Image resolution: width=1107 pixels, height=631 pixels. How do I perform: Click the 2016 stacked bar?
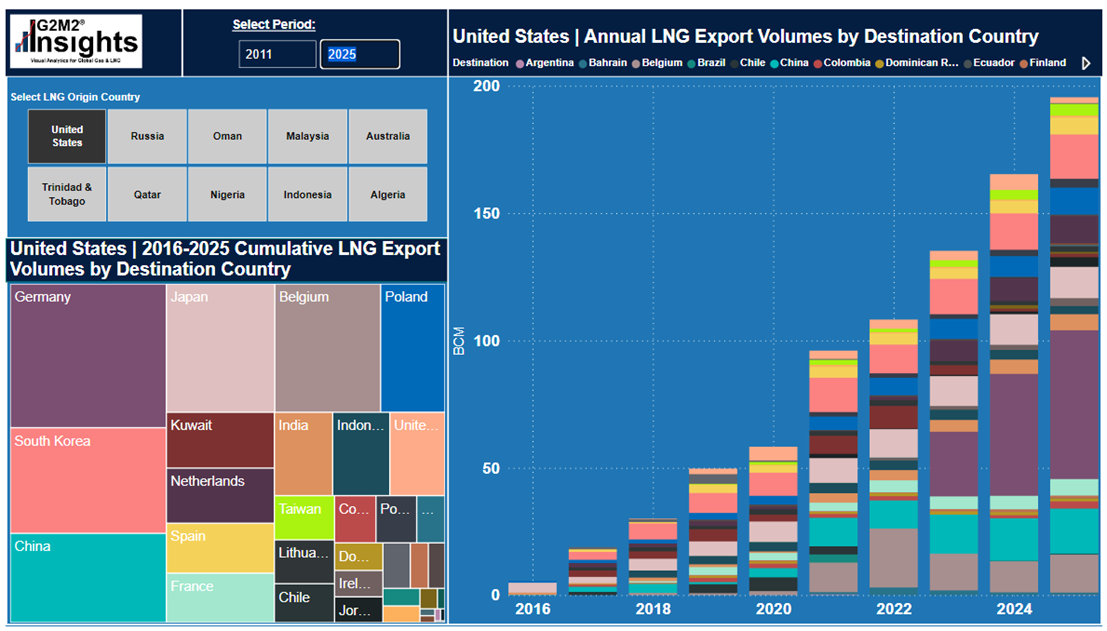534,589
